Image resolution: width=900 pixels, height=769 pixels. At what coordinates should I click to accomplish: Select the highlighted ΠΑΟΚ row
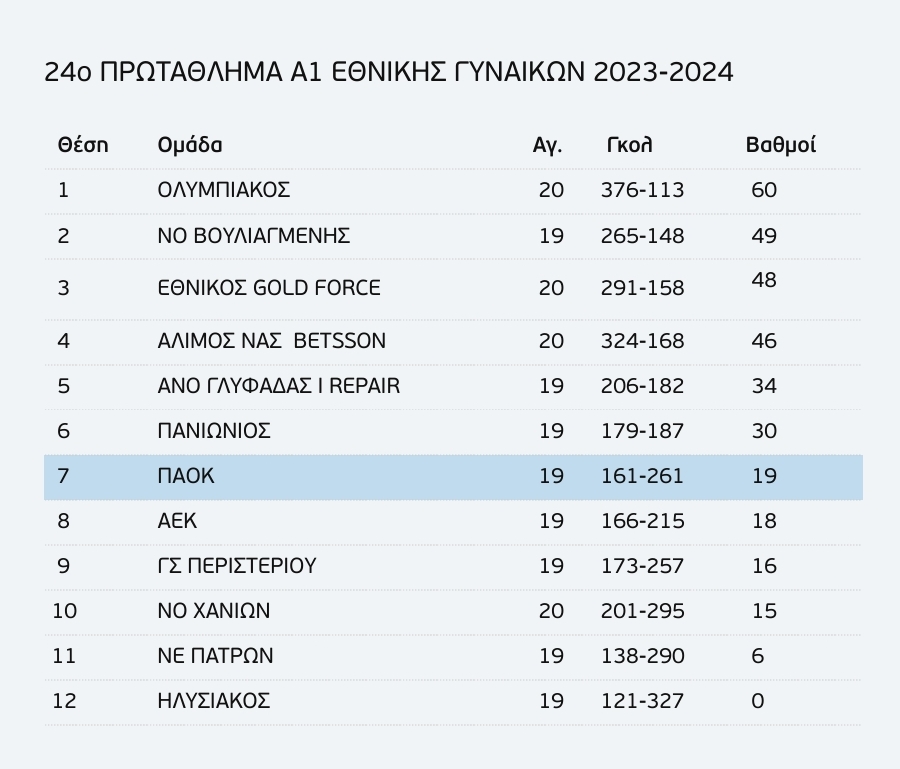(x=453, y=477)
